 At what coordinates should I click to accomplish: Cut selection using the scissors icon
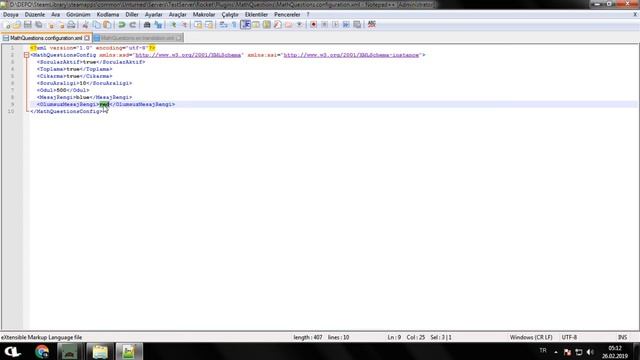[85, 25]
